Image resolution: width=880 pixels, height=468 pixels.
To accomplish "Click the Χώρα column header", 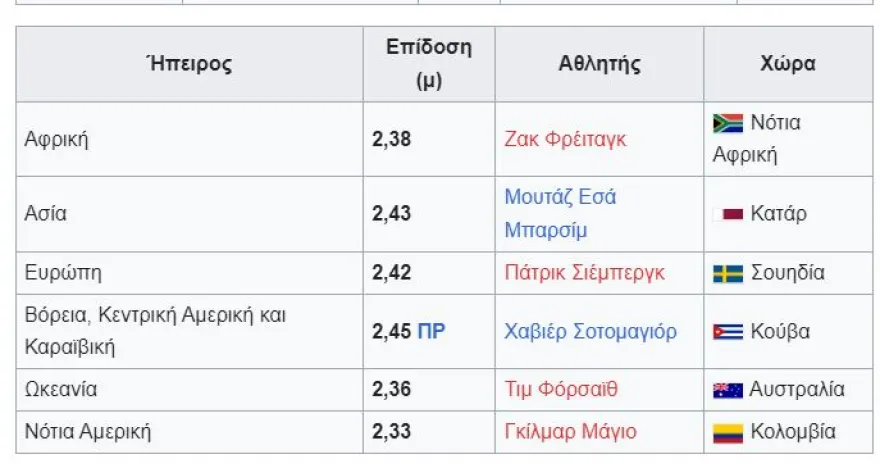I will point(788,64).
